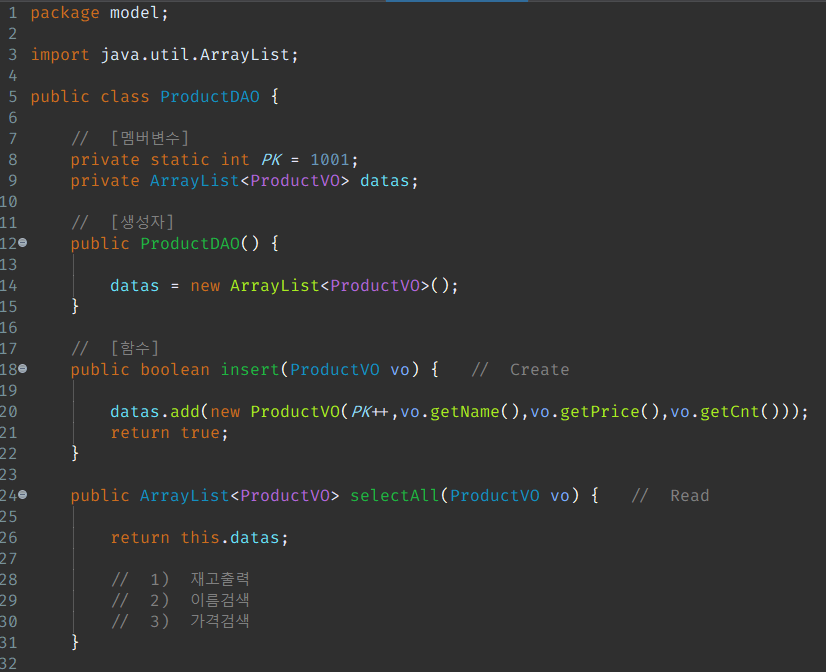Screen dimensions: 826x672
Task: Click the constructor name 'ProductDAO()' on line 12
Action: click(x=200, y=243)
